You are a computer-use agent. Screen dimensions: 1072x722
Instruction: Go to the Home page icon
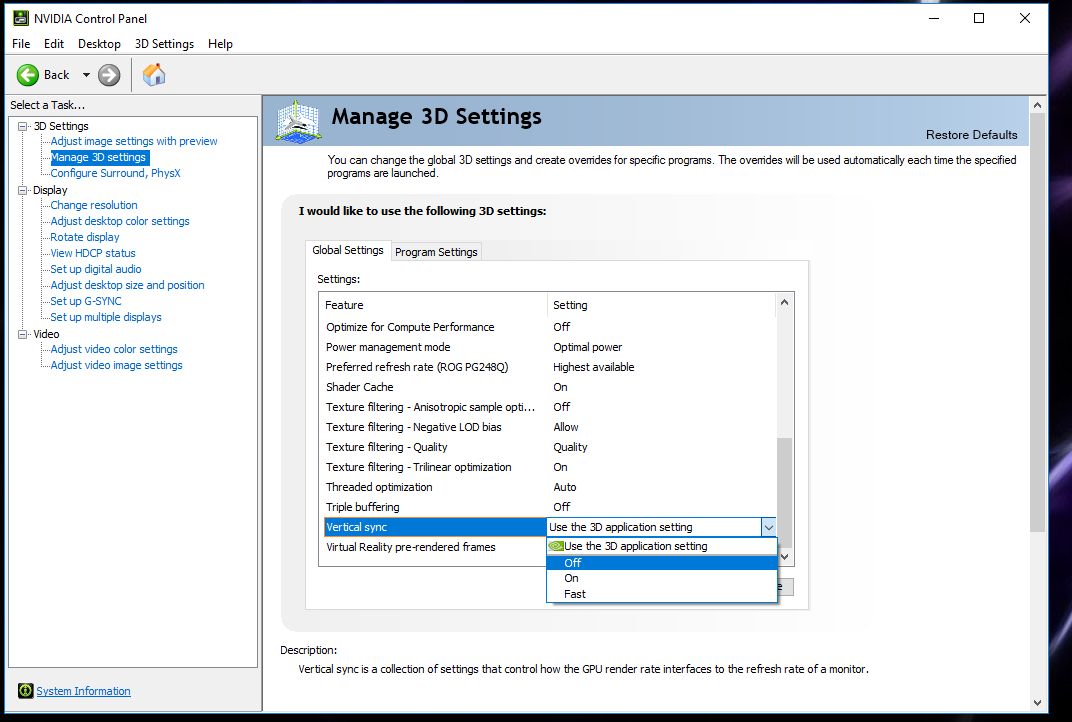click(154, 75)
